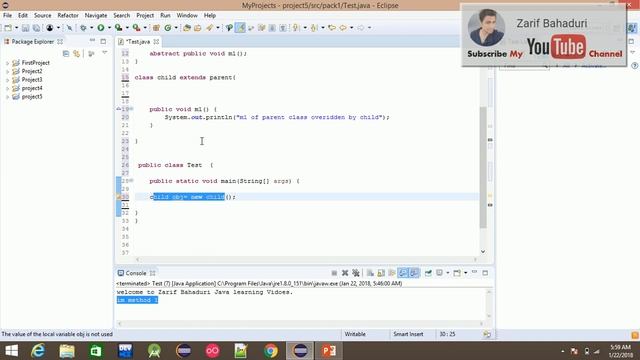This screenshot has height=360, width=640.
Task: Open the Run menu
Action: tap(165, 16)
